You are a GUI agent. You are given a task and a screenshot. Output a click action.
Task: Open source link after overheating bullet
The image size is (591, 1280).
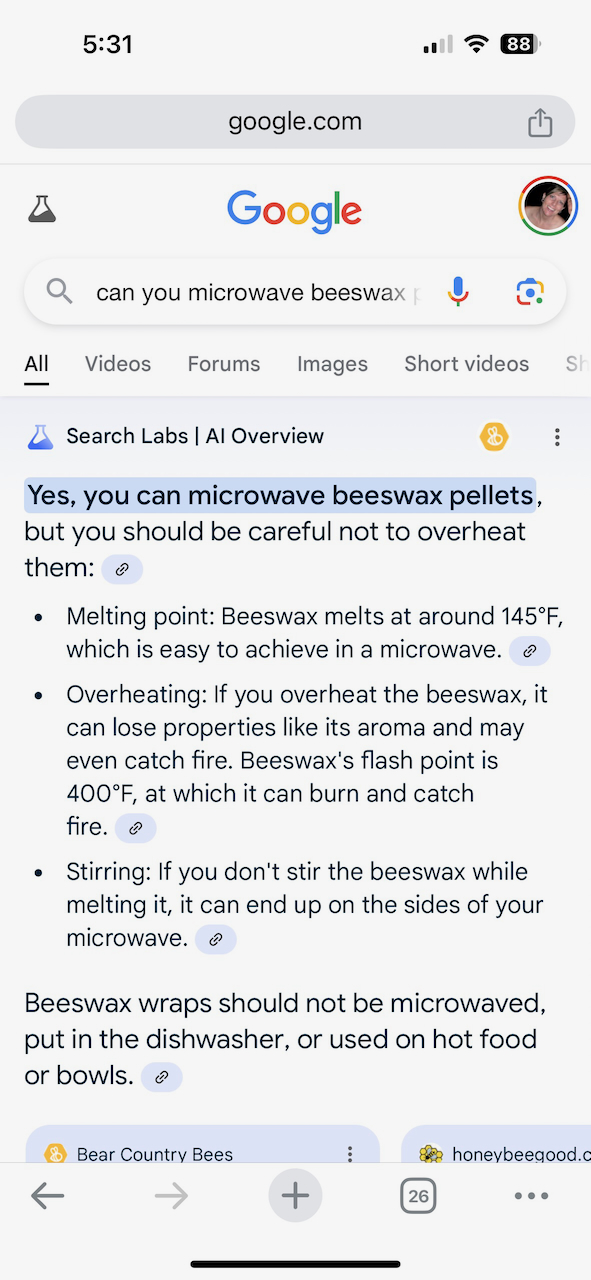click(x=136, y=828)
